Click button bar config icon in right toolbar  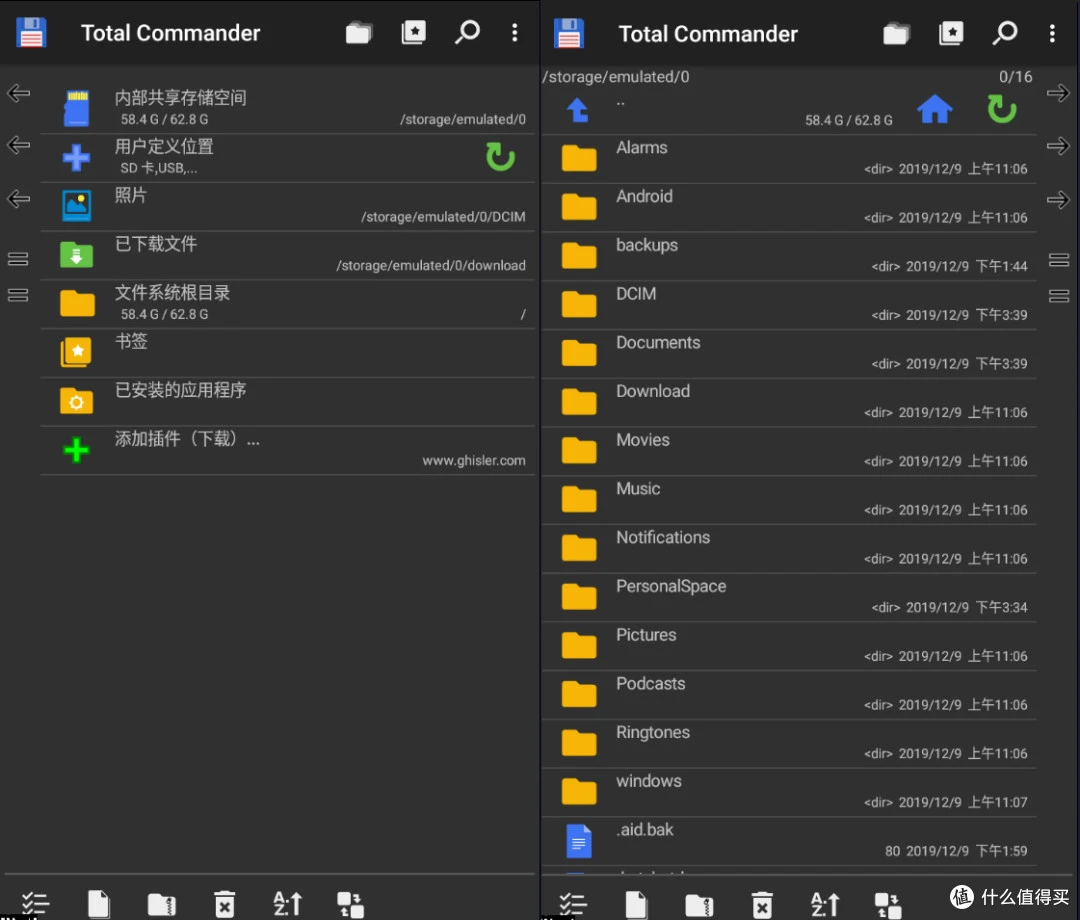[887, 905]
